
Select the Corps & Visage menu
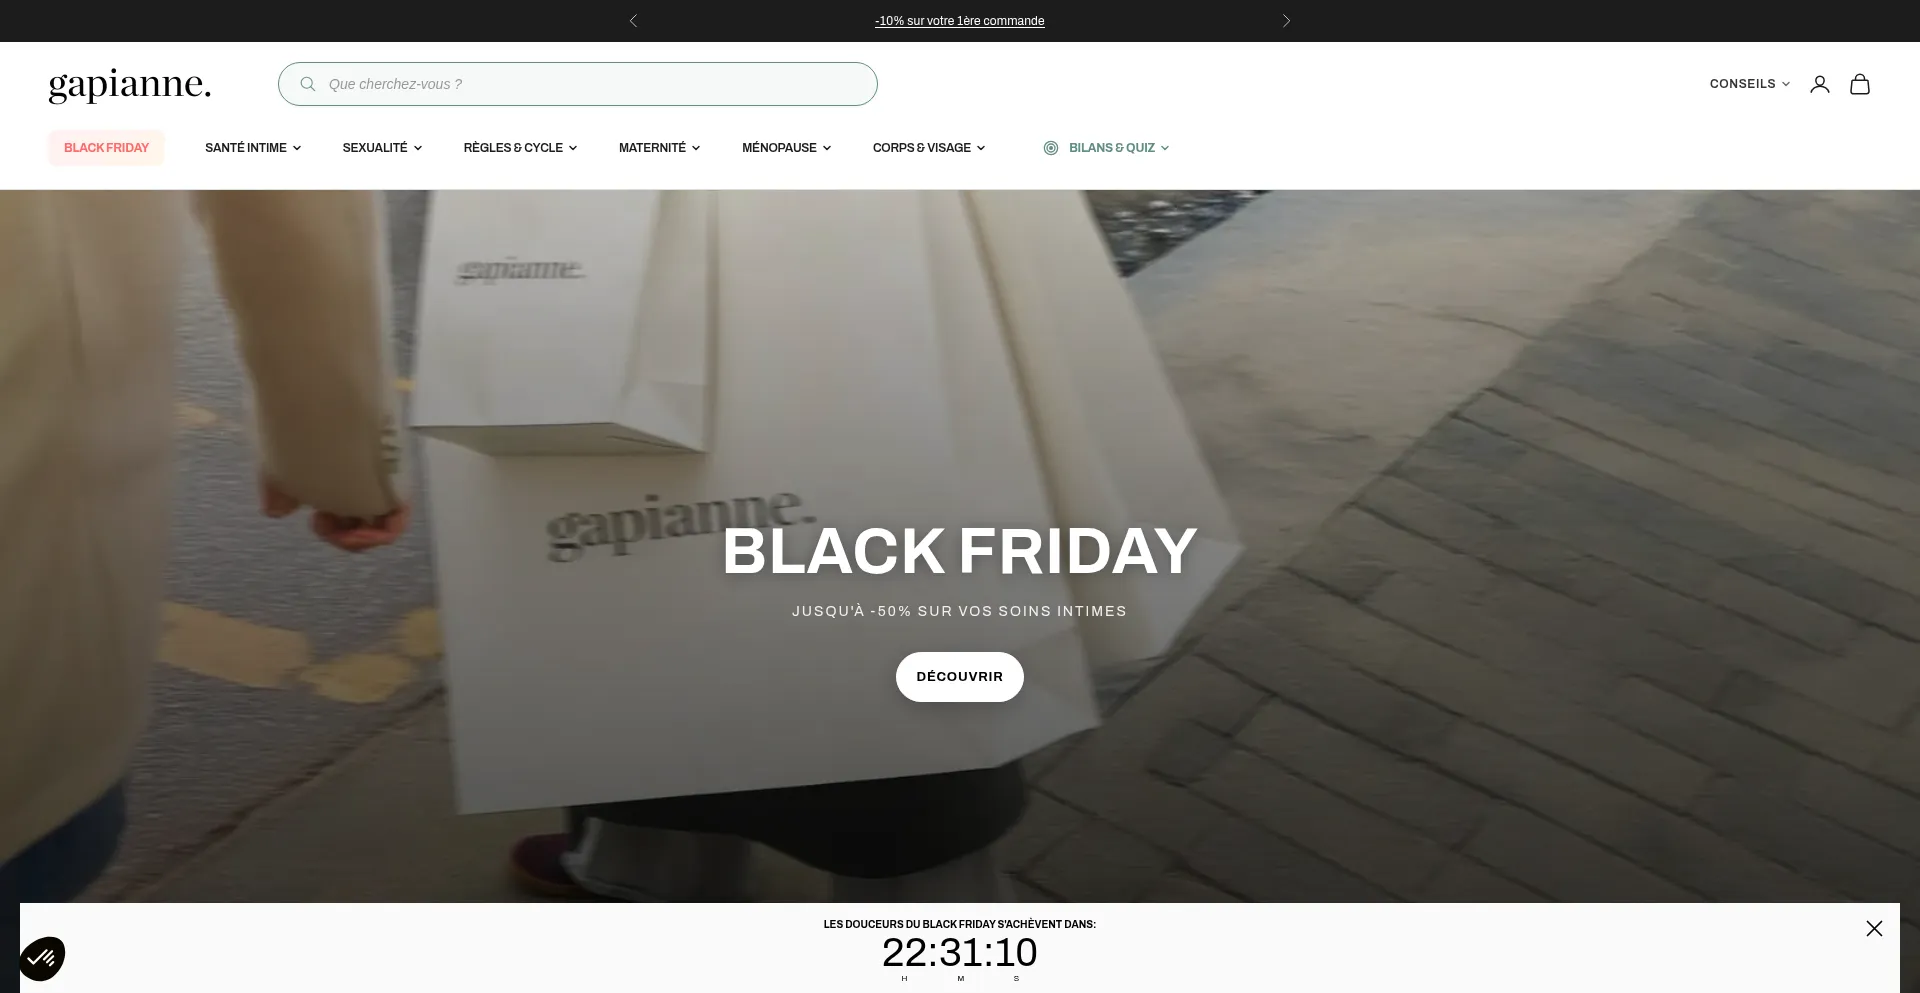pos(928,148)
